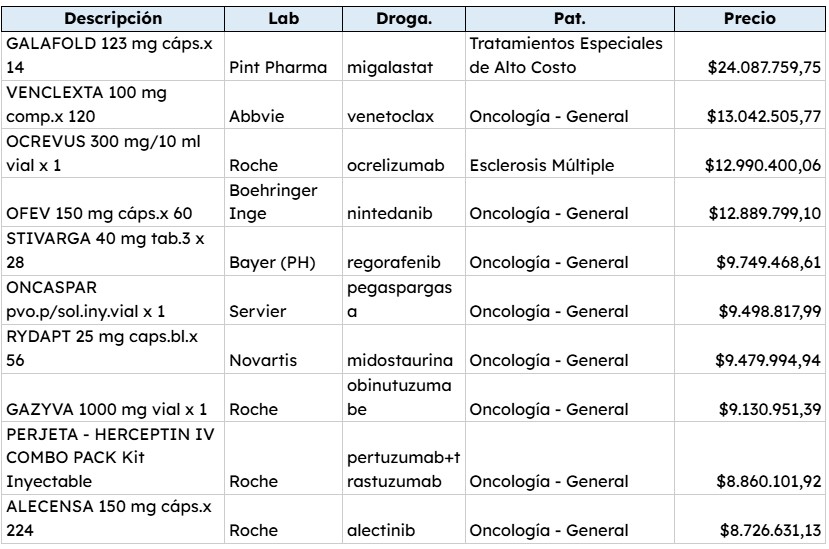This screenshot has height=549, width=829.
Task: Click the Bayer (PH) lab cell
Action: pos(267,262)
